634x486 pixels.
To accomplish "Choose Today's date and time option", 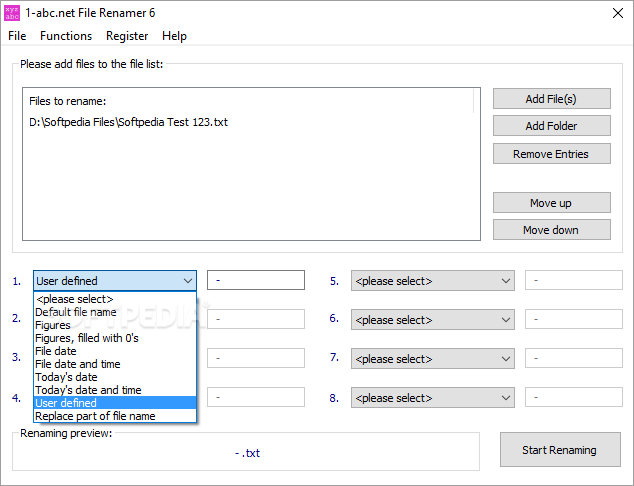I will coord(115,390).
